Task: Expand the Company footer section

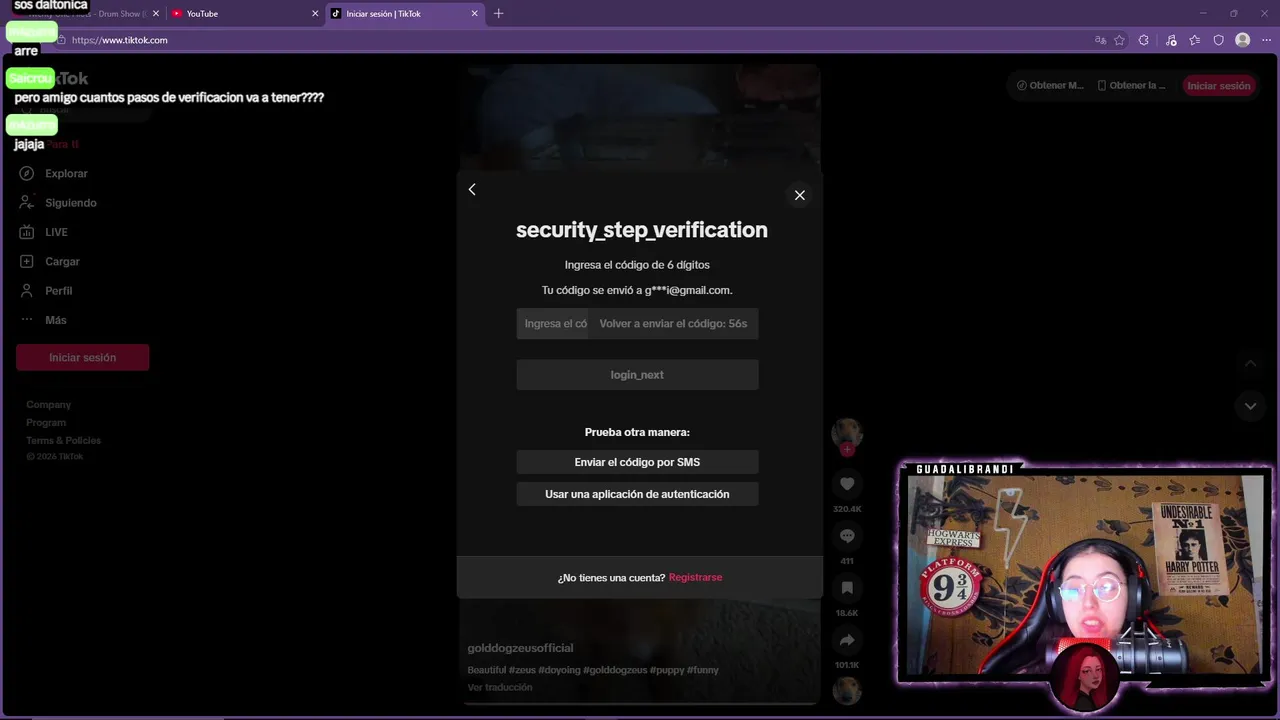Action: point(49,404)
